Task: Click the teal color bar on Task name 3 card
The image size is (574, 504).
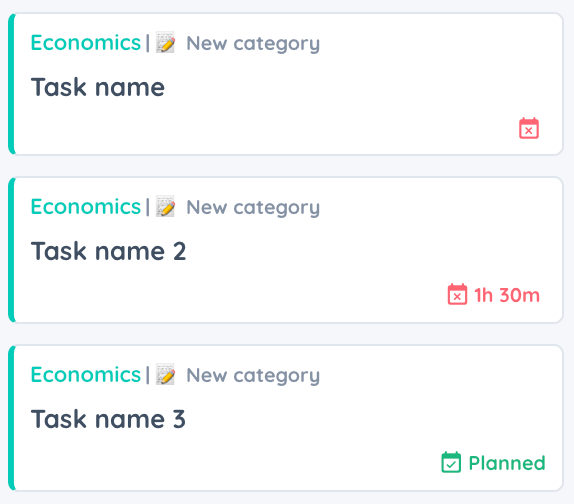Action: pos(12,418)
